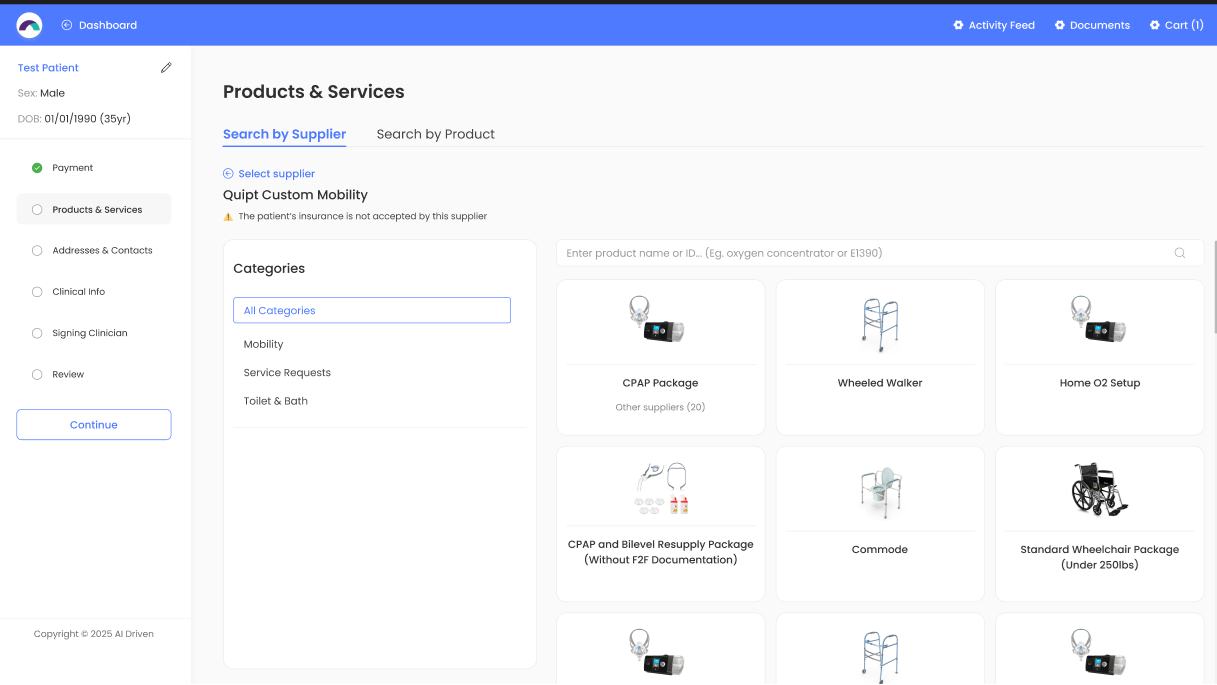Open the CPAP Resupply Package image
The height and width of the screenshot is (685, 1217).
click(x=660, y=489)
